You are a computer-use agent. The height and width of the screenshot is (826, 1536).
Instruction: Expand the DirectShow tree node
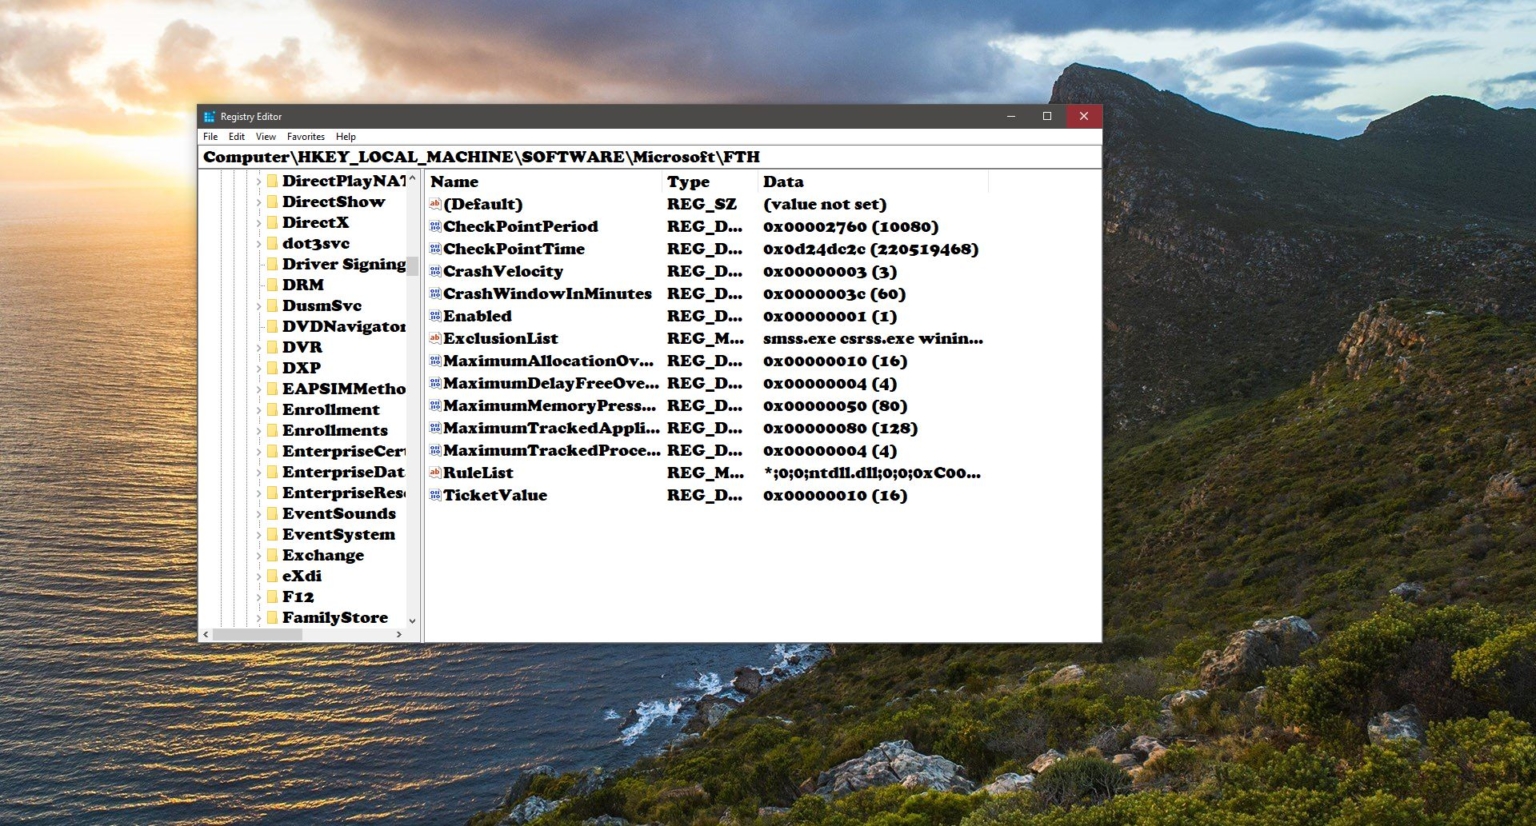pyautogui.click(x=258, y=201)
